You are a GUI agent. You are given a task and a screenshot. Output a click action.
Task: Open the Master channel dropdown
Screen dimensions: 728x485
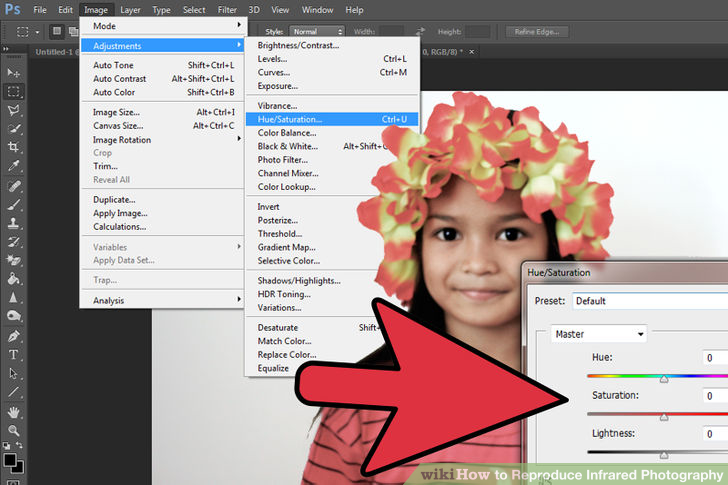click(599, 334)
